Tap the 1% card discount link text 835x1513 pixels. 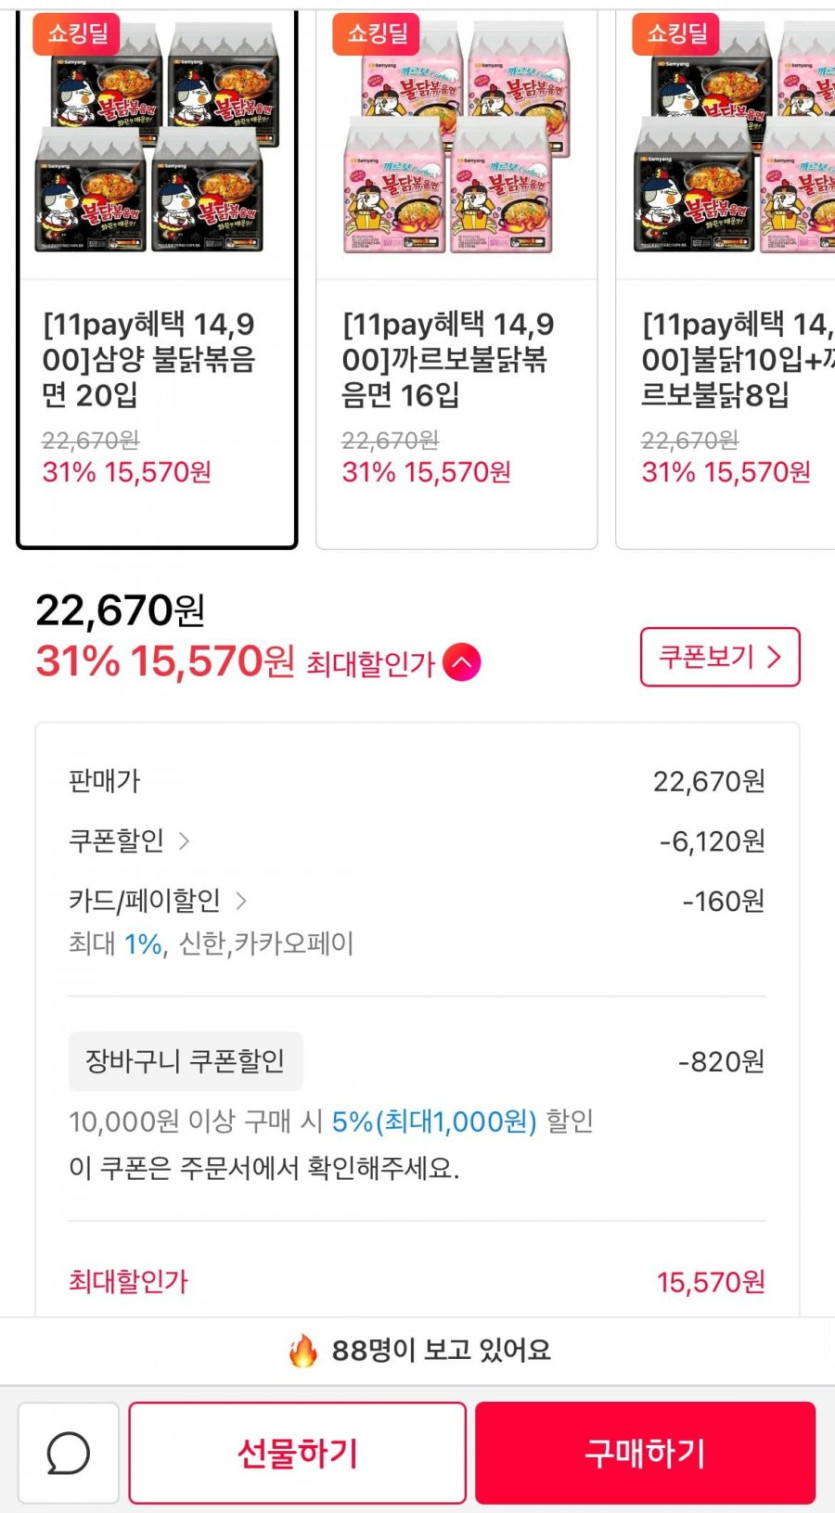coord(144,943)
